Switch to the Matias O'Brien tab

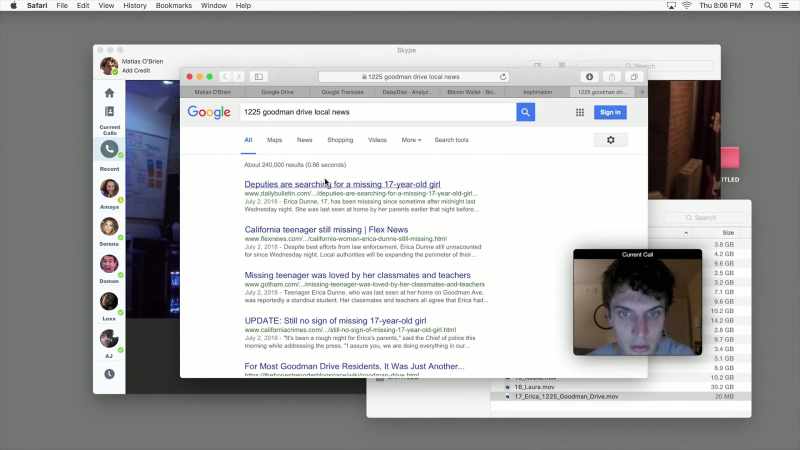pyautogui.click(x=213, y=92)
